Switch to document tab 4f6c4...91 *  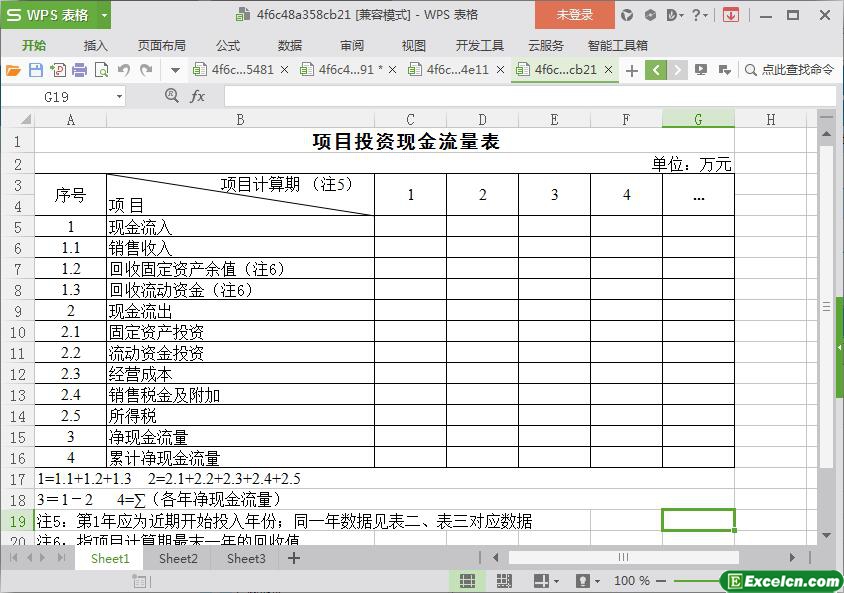pos(349,69)
